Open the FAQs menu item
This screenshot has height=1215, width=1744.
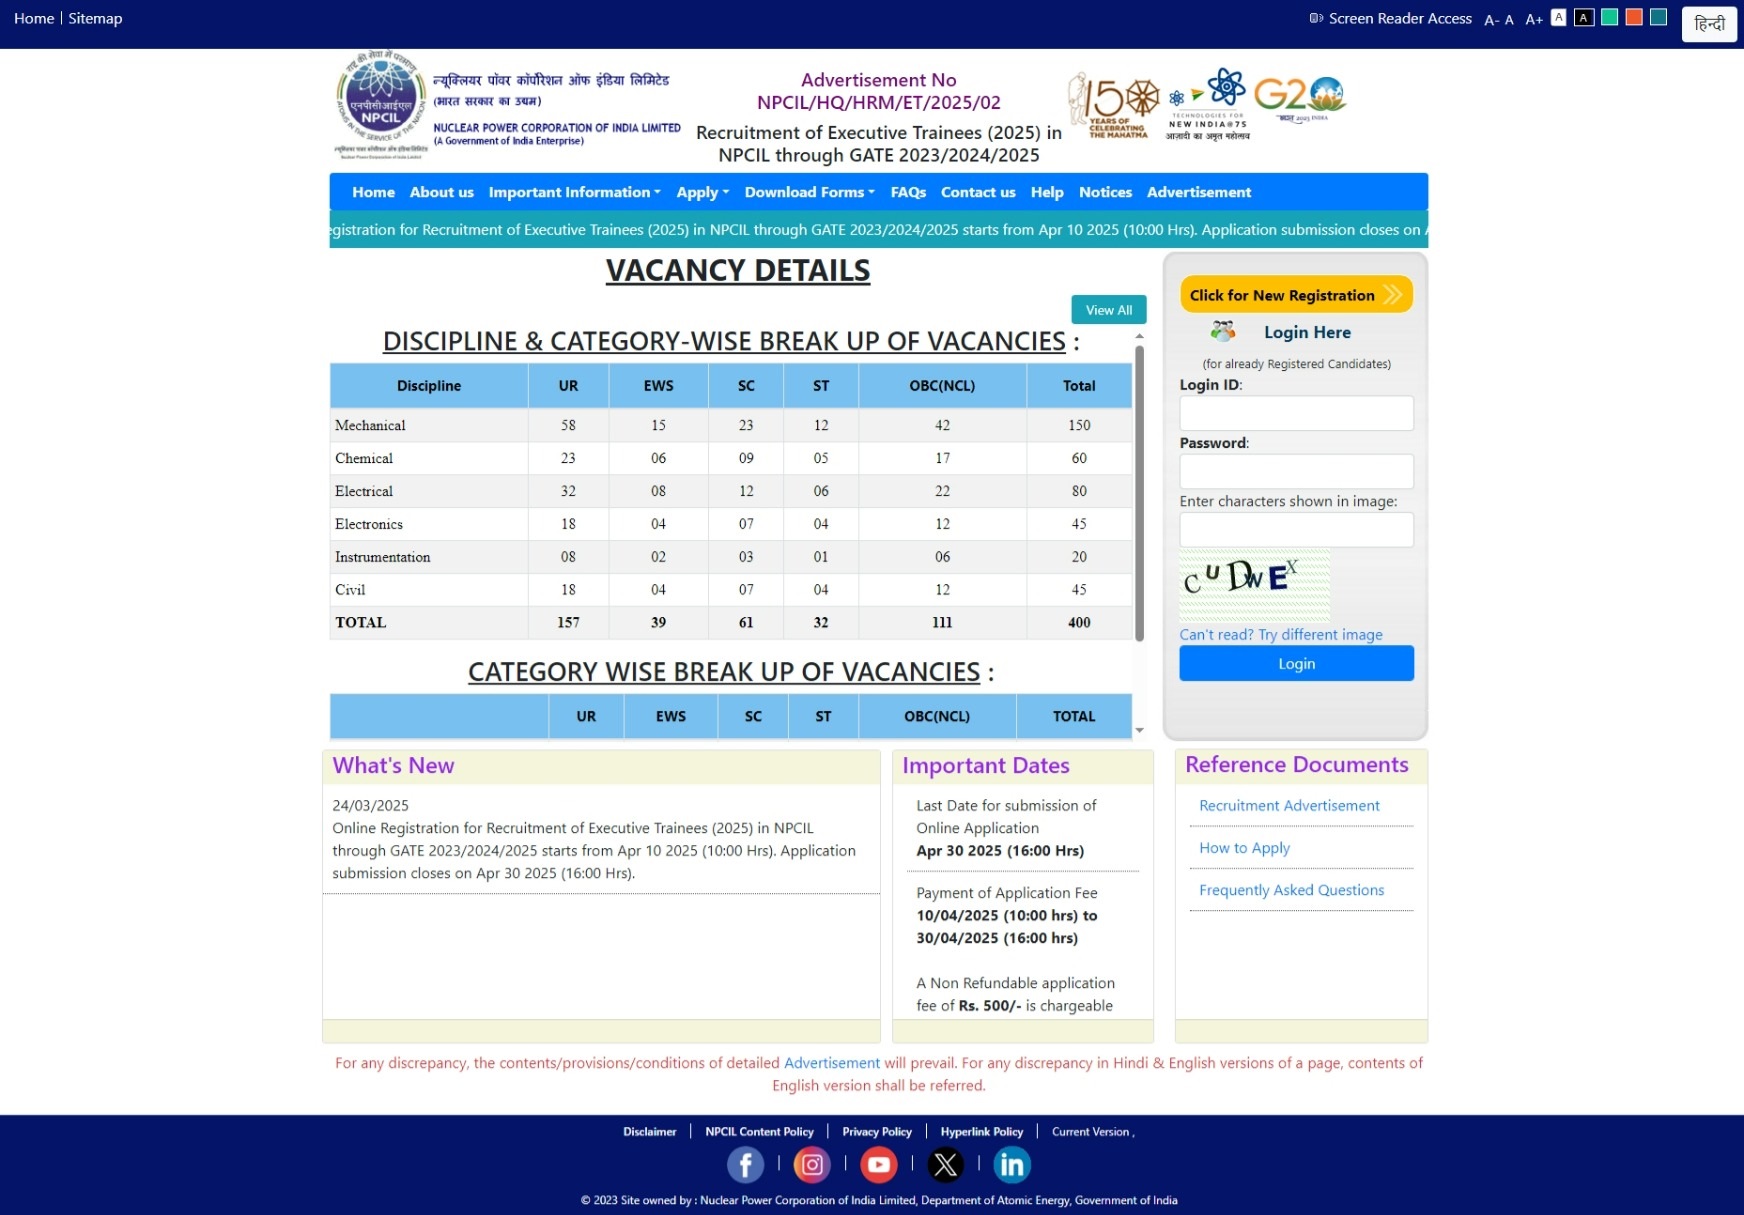coord(908,192)
